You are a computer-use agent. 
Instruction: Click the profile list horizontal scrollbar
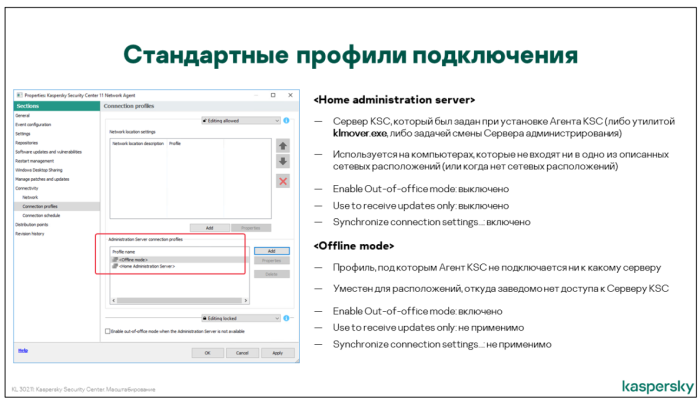tap(179, 301)
